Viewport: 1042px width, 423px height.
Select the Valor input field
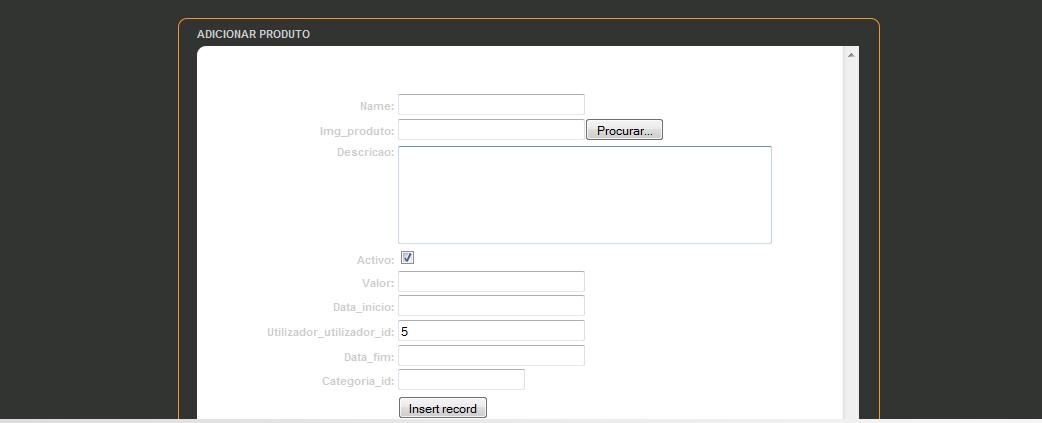[x=491, y=282]
